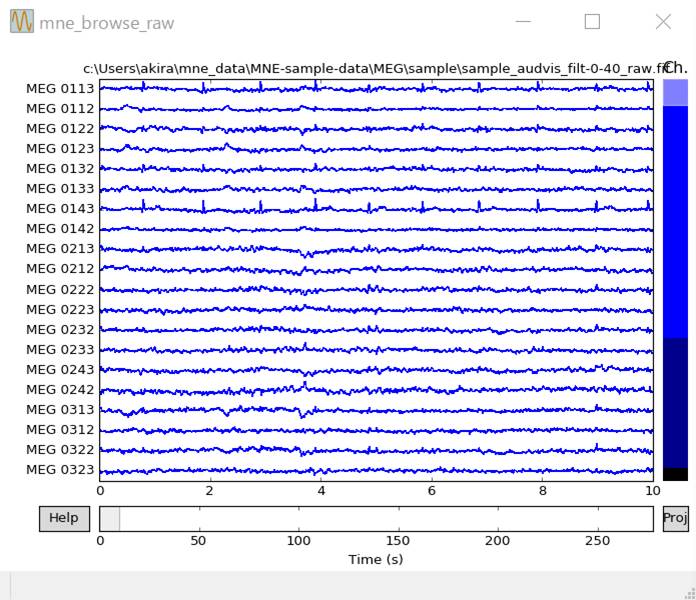The width and height of the screenshot is (696, 600).
Task: Click the black bottom segment of channel scrollbar
Action: 675,474
